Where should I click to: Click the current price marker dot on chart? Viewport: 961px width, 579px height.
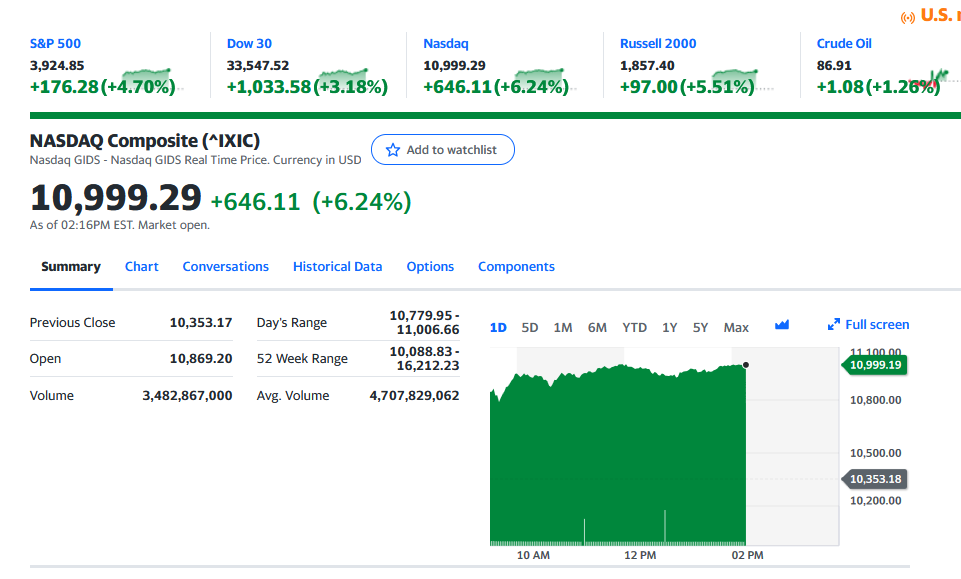click(x=745, y=365)
